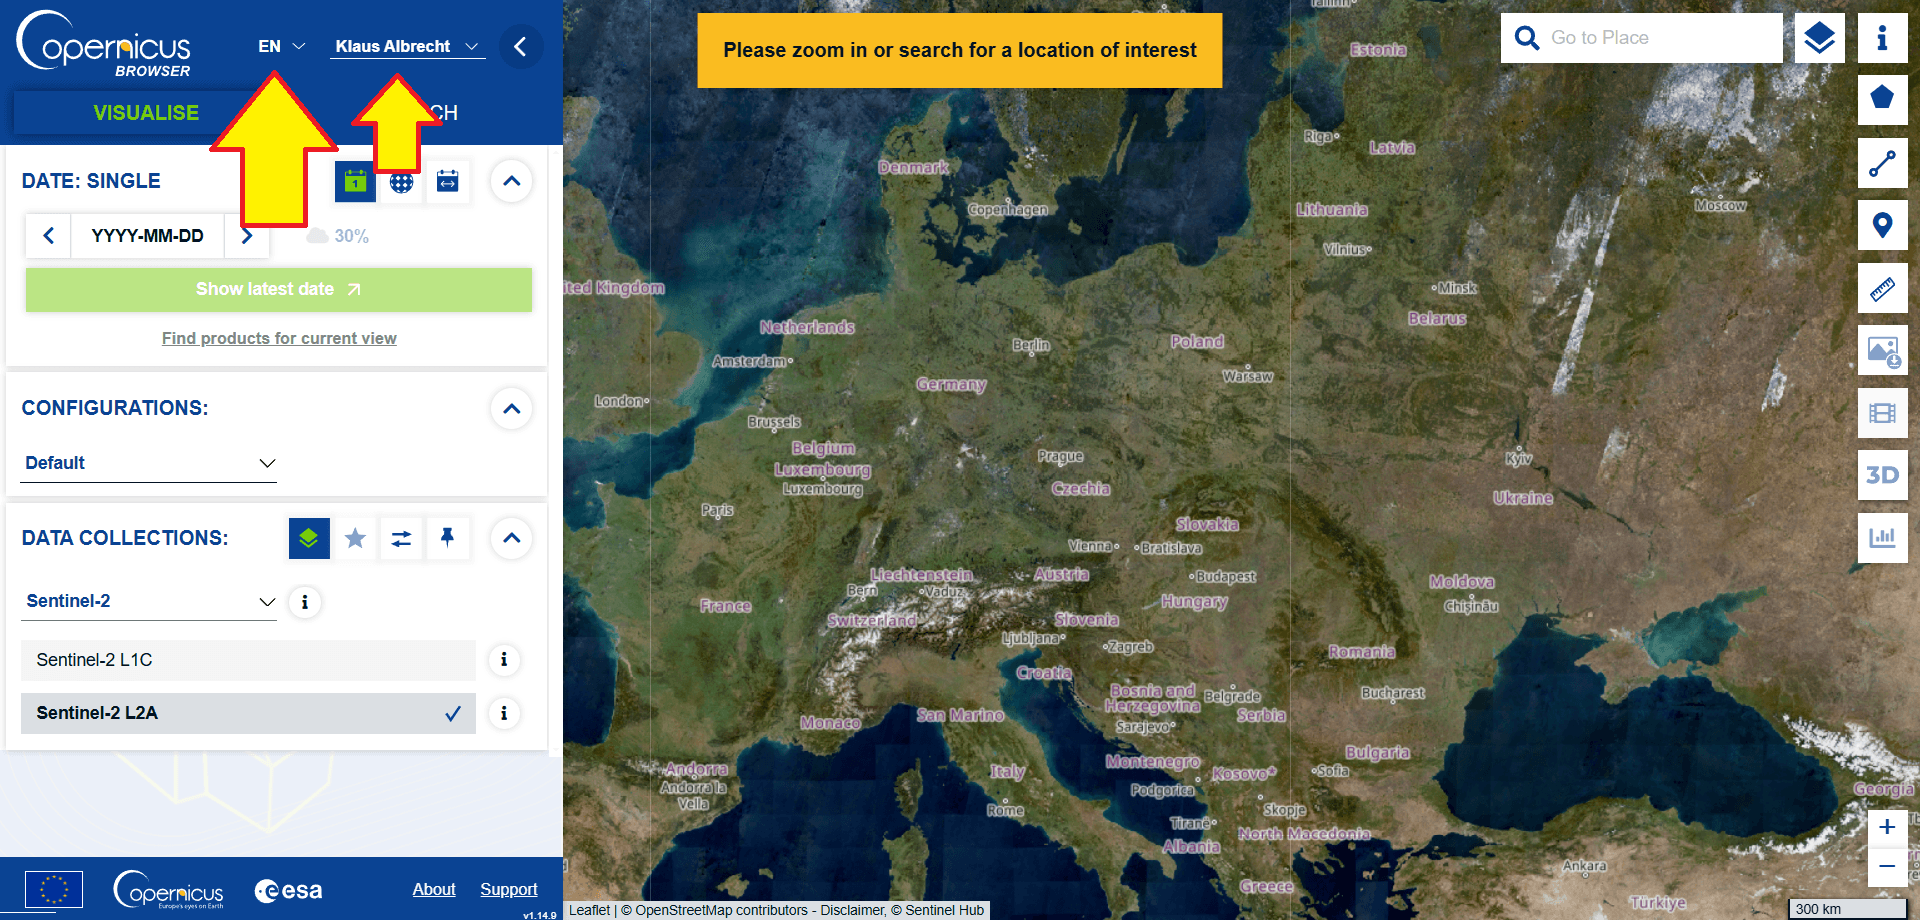Image resolution: width=1920 pixels, height=920 pixels.
Task: Click the timelapse film icon
Action: pos(1882,413)
